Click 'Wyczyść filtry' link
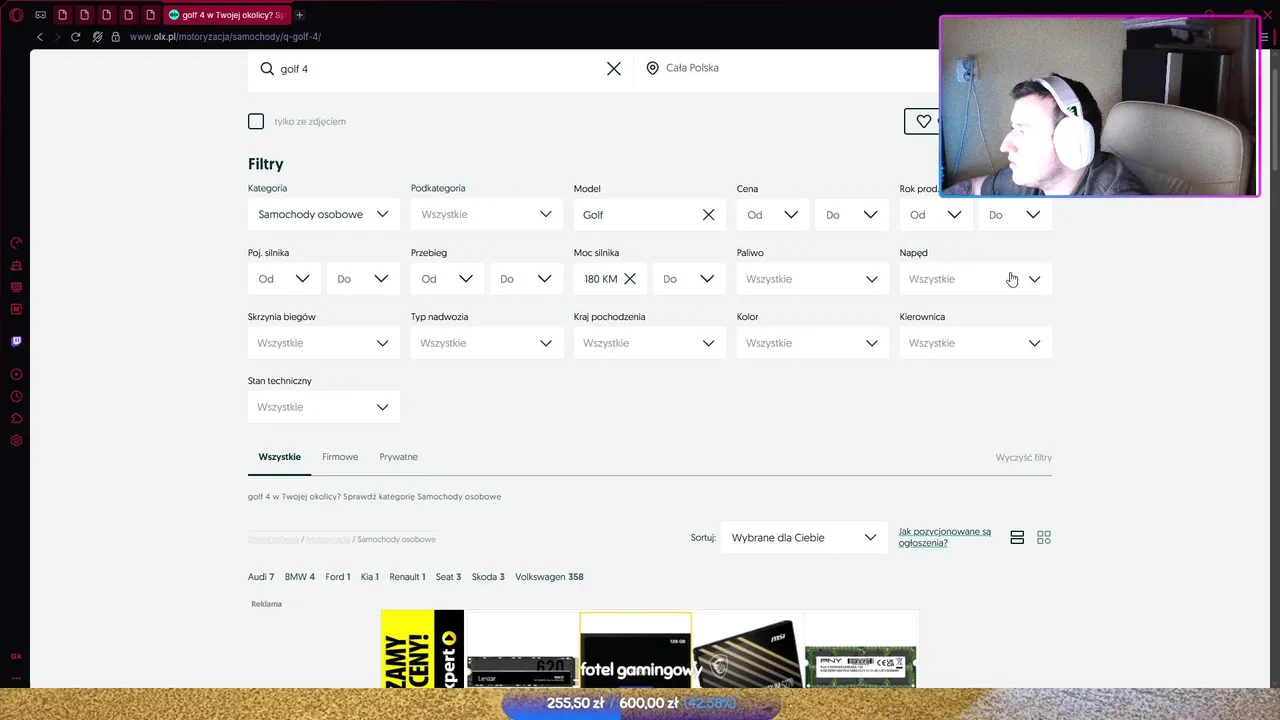 1024,458
